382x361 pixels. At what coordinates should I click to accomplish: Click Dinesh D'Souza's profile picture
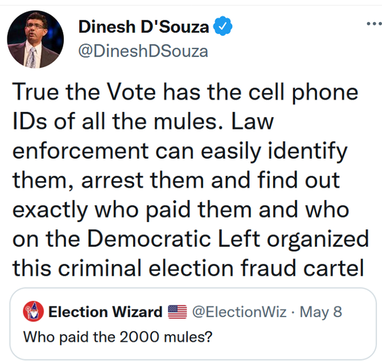point(35,39)
